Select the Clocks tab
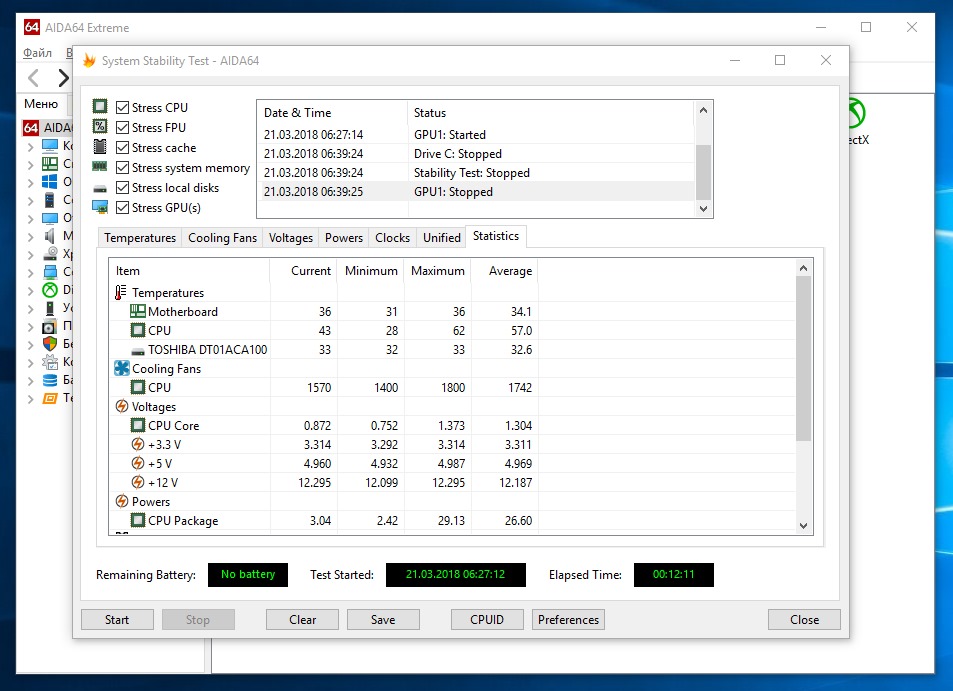953x691 pixels. pos(393,238)
